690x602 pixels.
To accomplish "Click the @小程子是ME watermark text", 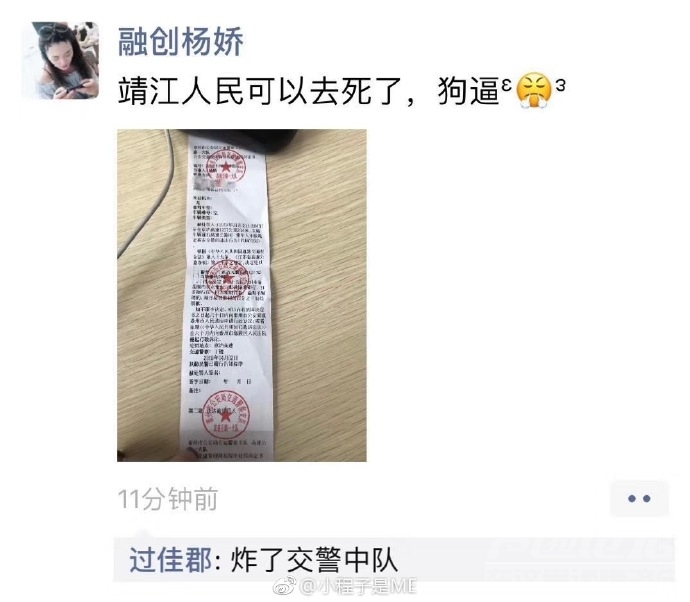I will click(358, 586).
